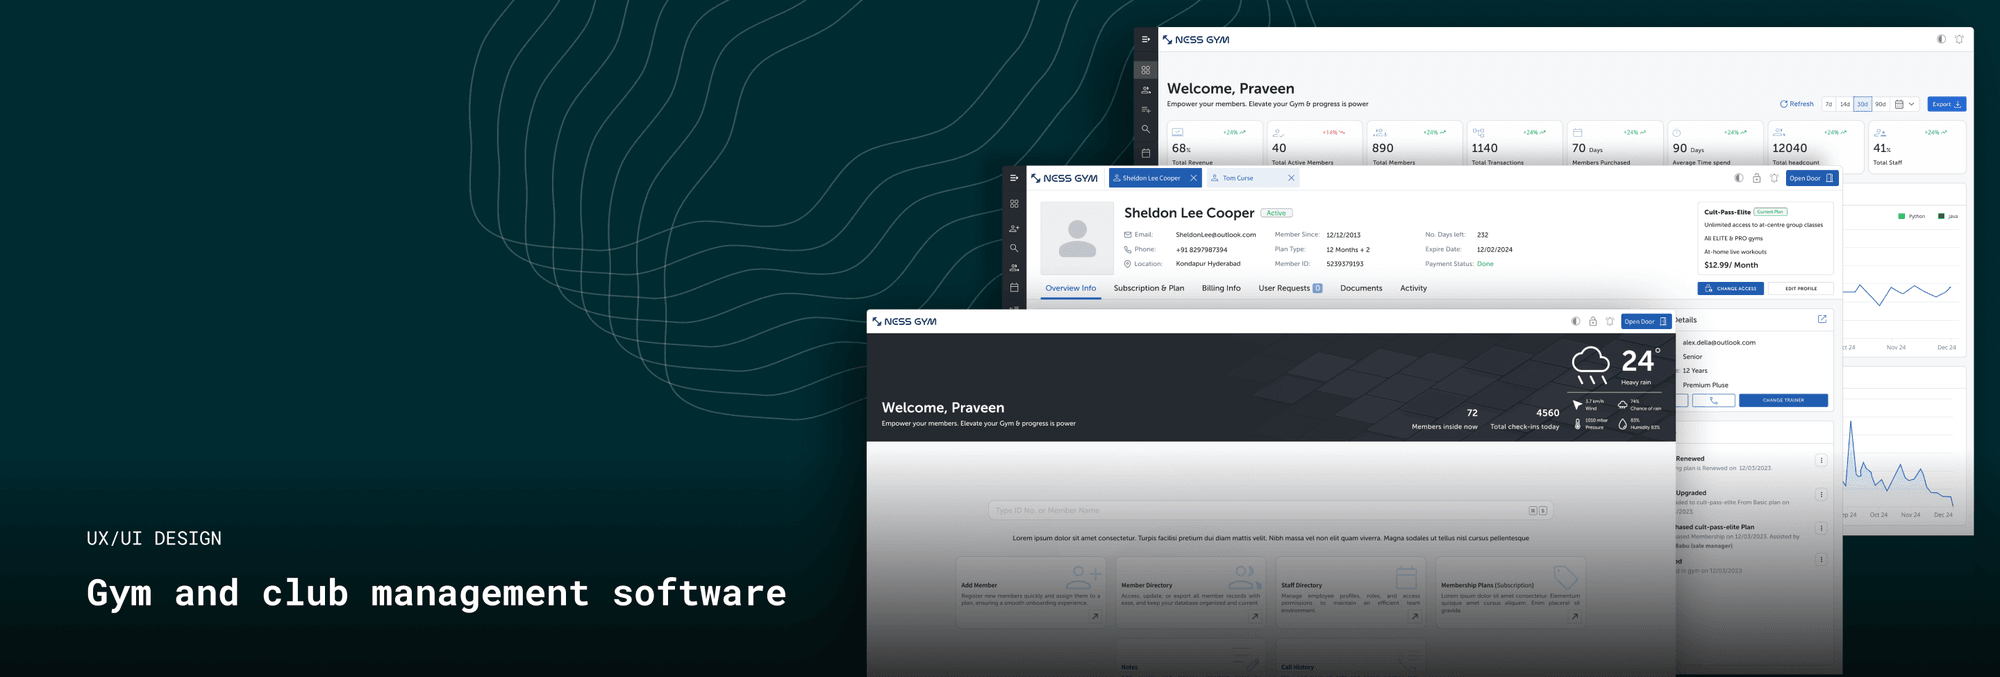
Task: Open the external link icon in the Details panel
Action: (1822, 319)
